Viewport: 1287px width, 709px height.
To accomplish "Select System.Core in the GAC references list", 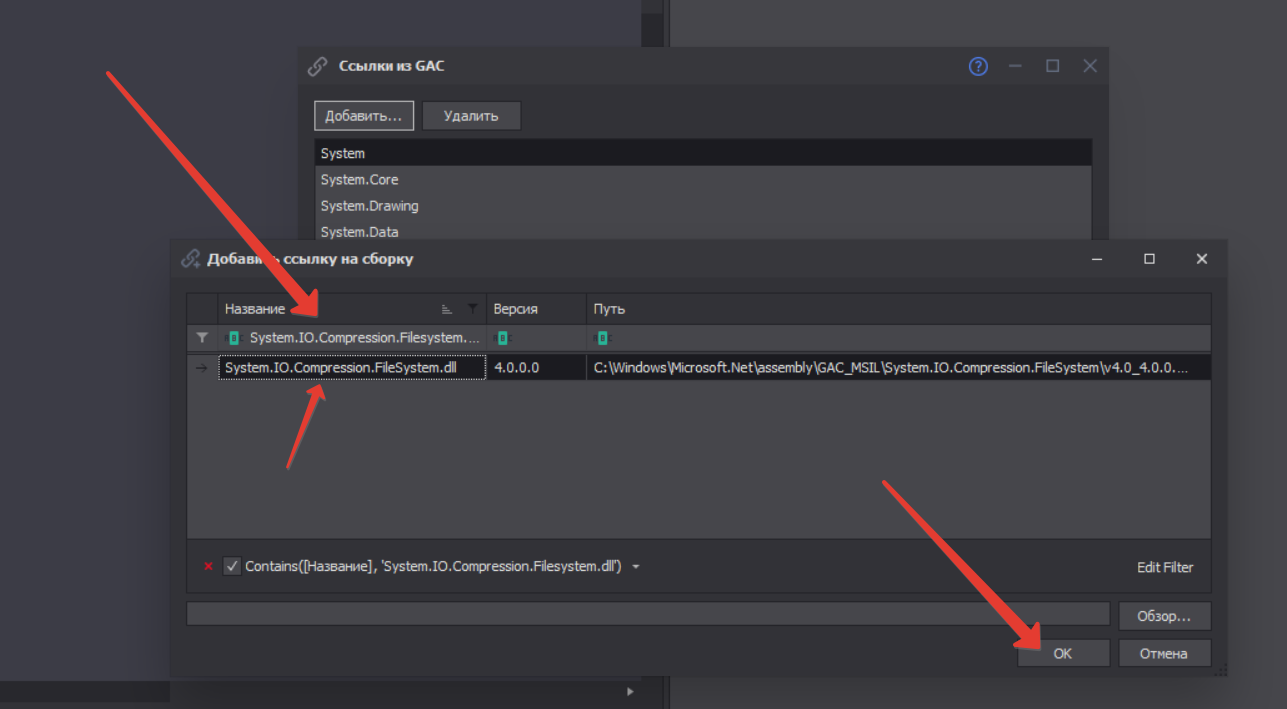I will 703,179.
